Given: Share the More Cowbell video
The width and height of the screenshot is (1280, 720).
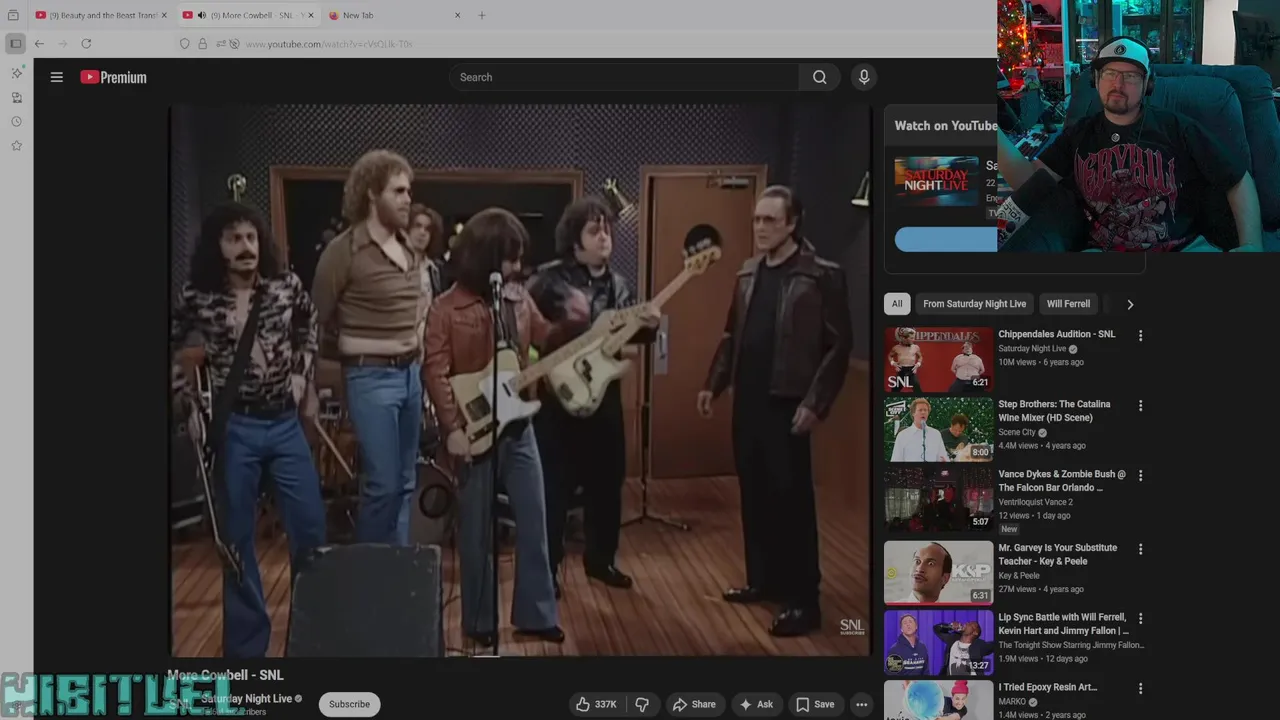Looking at the screenshot, I should point(694,704).
